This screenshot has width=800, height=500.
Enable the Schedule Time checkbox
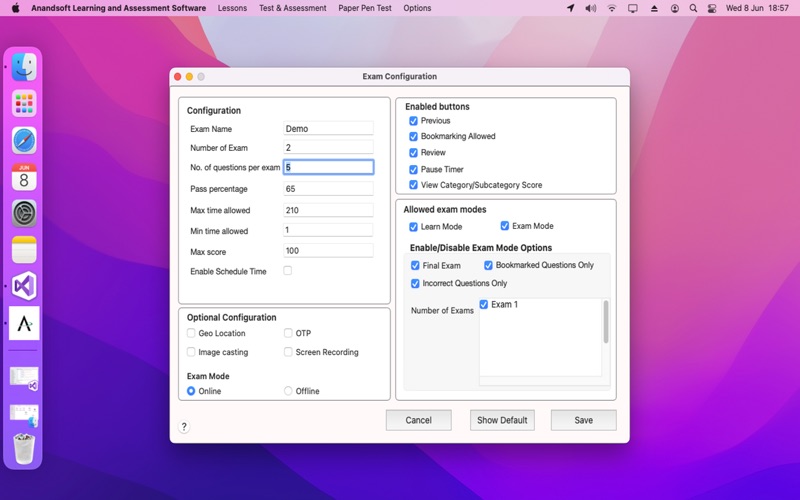pyautogui.click(x=288, y=271)
